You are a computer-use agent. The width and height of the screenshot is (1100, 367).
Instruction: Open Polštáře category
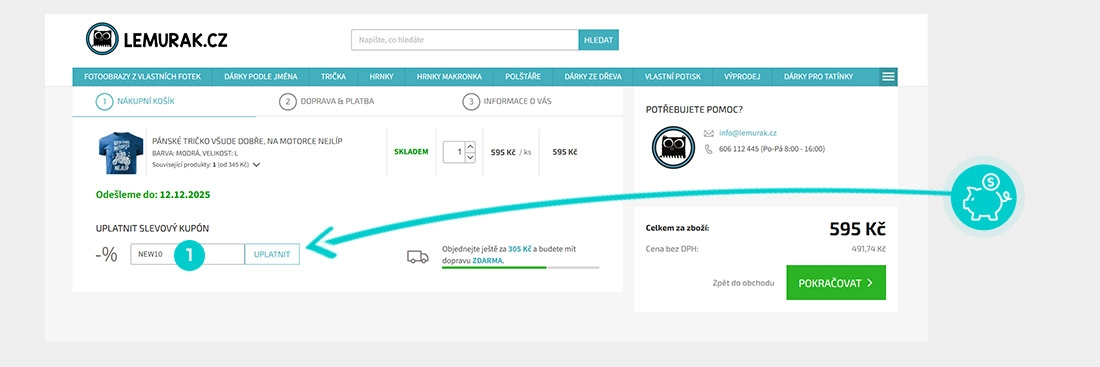[523, 76]
